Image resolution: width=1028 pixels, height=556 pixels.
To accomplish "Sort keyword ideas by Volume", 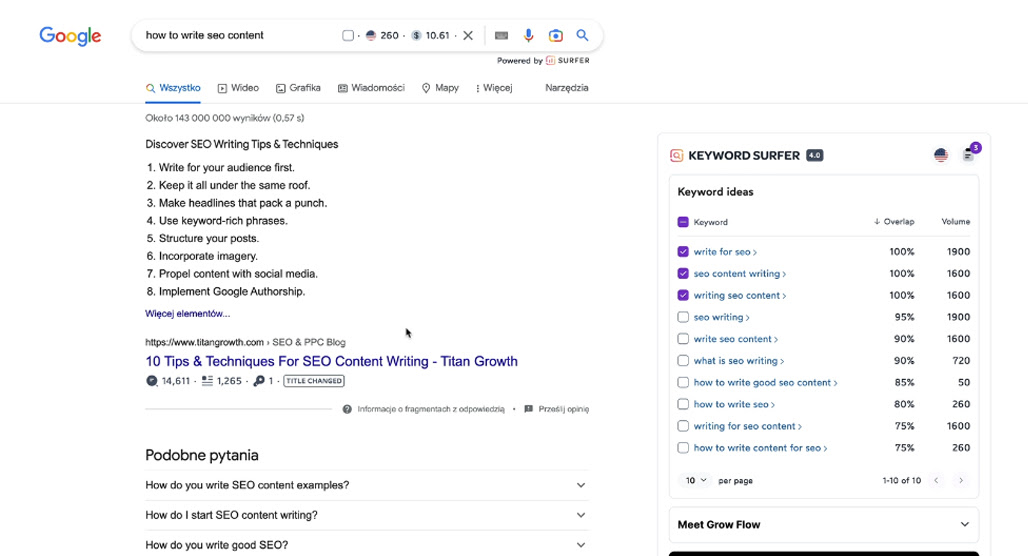I will click(x=956, y=222).
